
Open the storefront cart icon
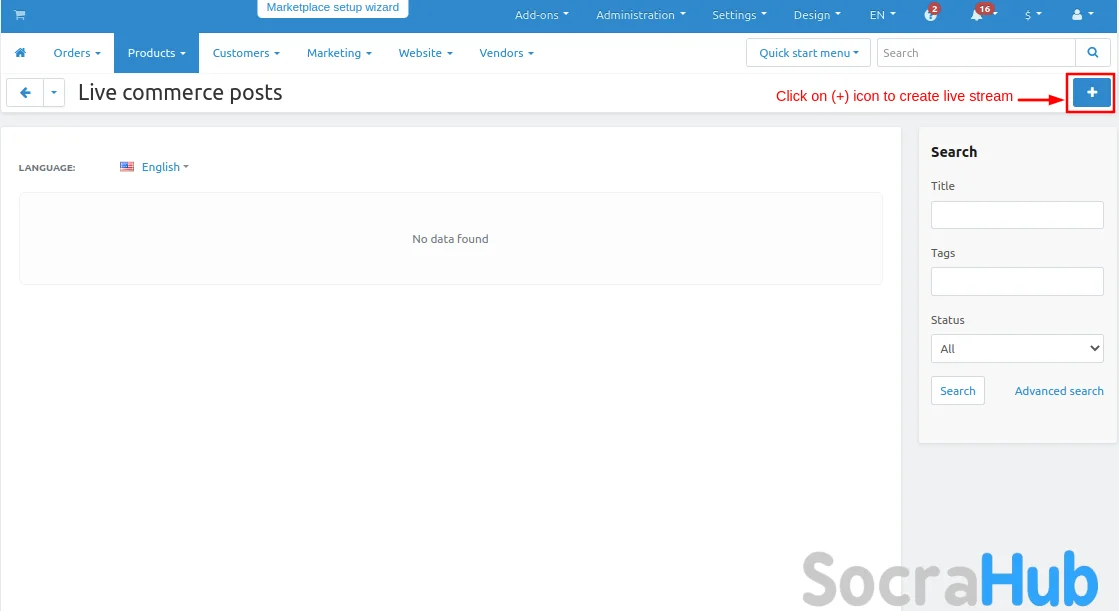point(19,15)
